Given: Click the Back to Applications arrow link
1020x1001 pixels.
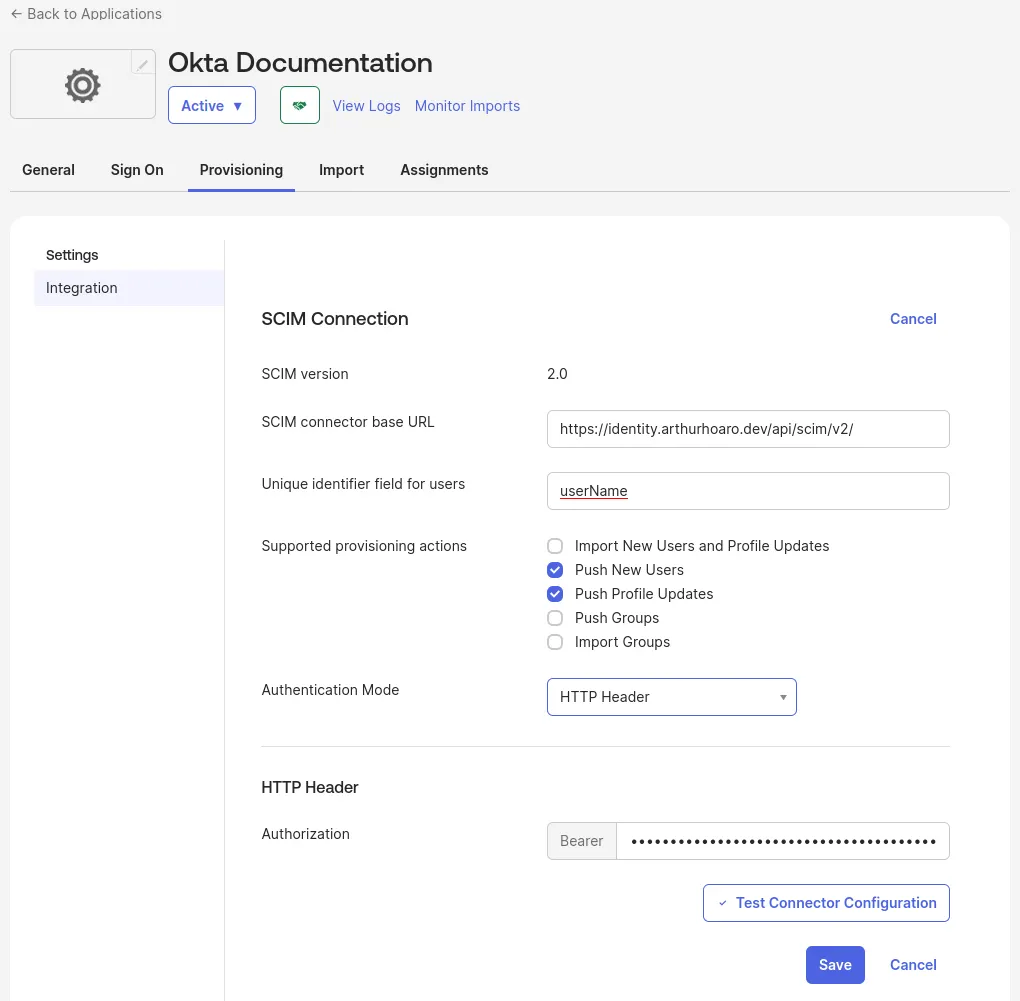Looking at the screenshot, I should (86, 14).
